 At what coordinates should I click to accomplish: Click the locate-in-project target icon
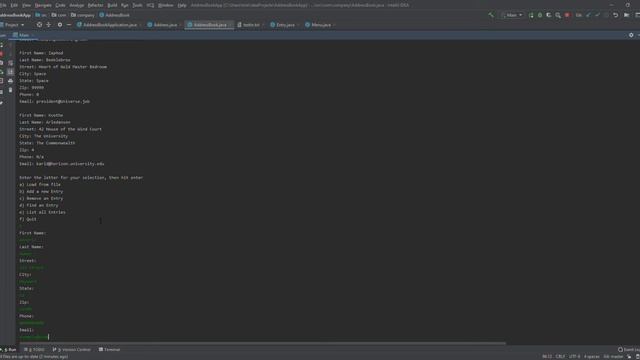pos(39,25)
